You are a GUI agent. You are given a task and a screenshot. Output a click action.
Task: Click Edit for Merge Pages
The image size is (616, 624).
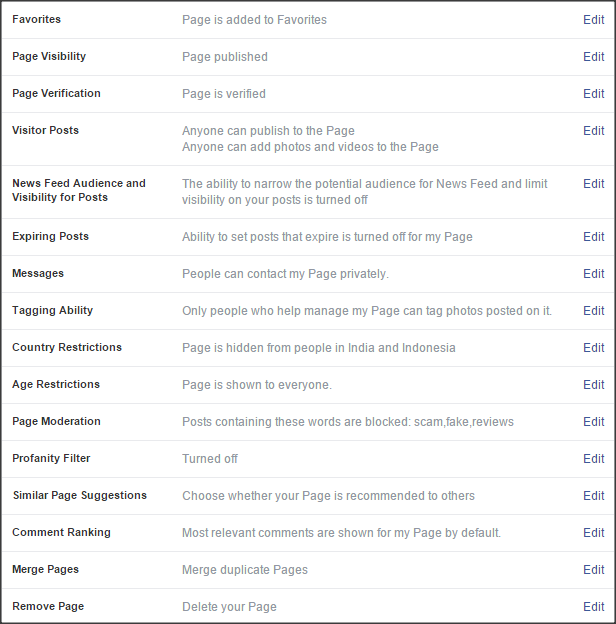click(x=593, y=570)
